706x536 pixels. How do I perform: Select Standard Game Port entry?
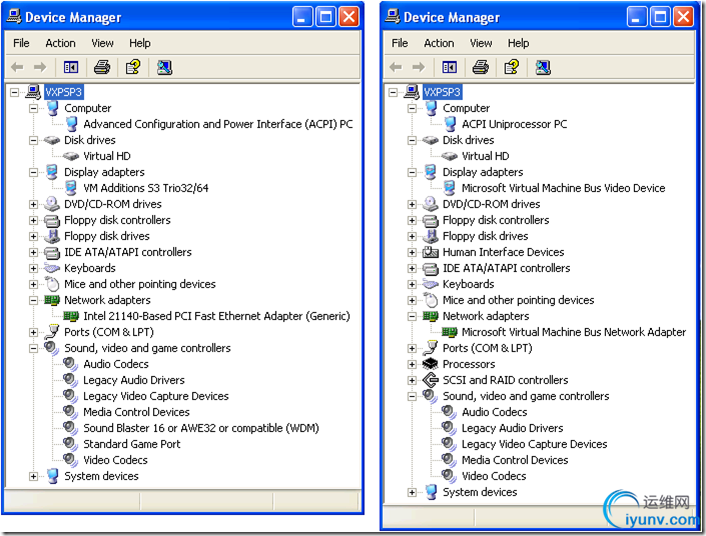click(131, 444)
